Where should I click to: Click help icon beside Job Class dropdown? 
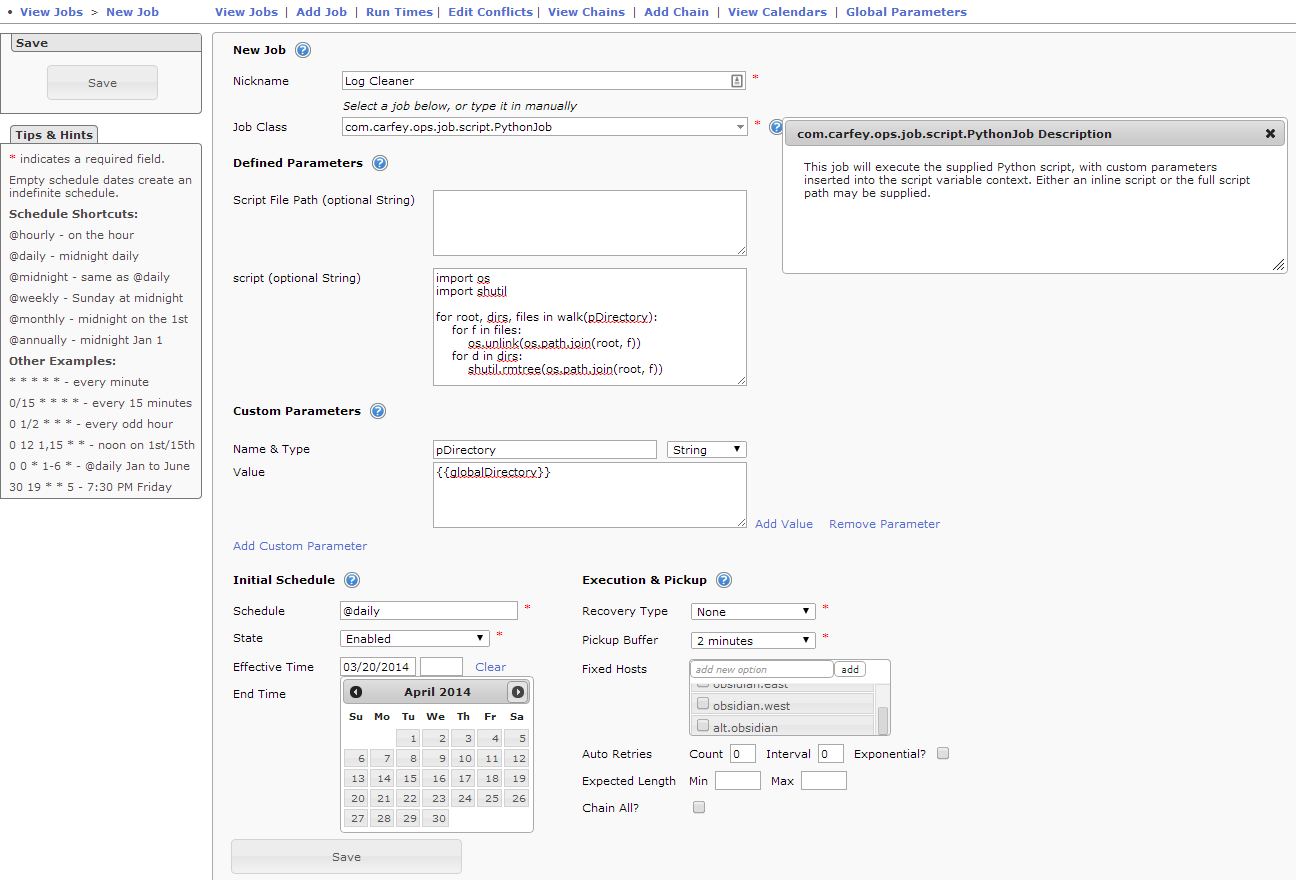[x=776, y=127]
